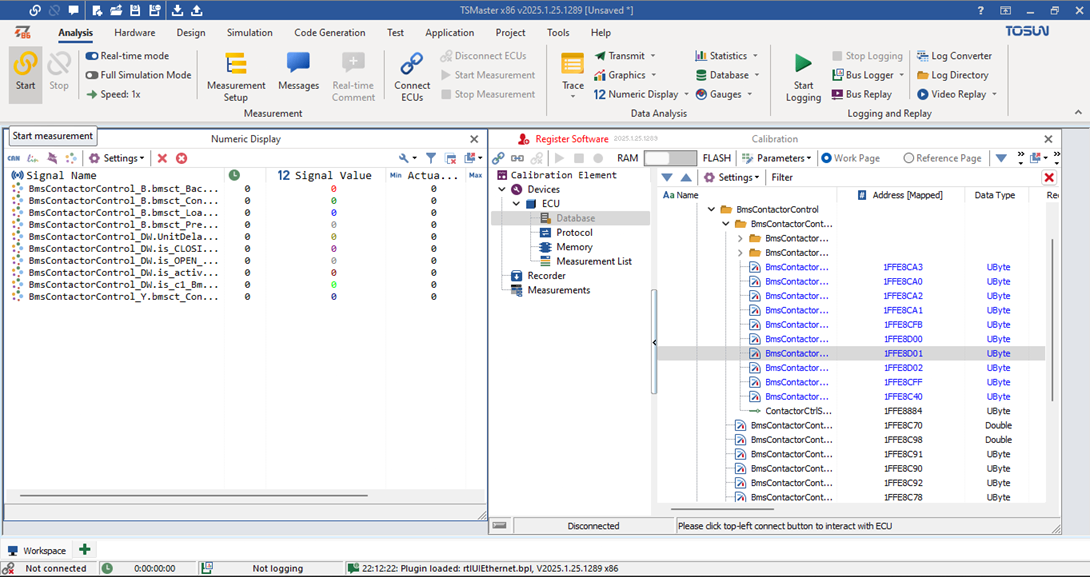Open the Tools ribbon tab
This screenshot has width=1090, height=577.
pyautogui.click(x=558, y=33)
